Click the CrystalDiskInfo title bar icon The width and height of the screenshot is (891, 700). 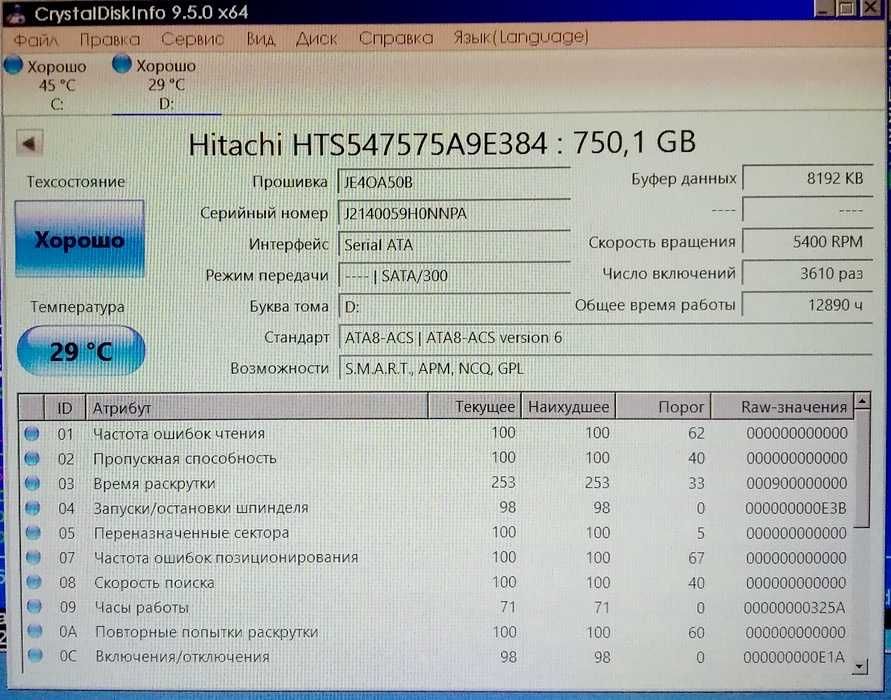(15, 14)
